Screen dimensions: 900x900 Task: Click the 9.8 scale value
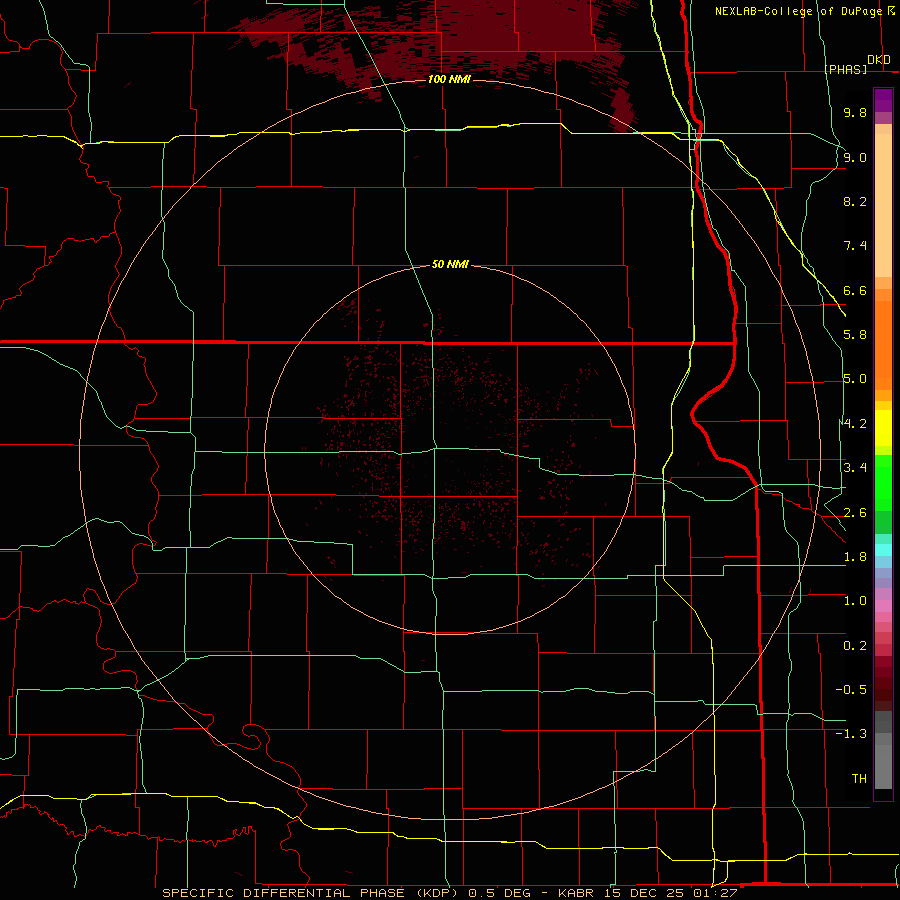pyautogui.click(x=855, y=112)
